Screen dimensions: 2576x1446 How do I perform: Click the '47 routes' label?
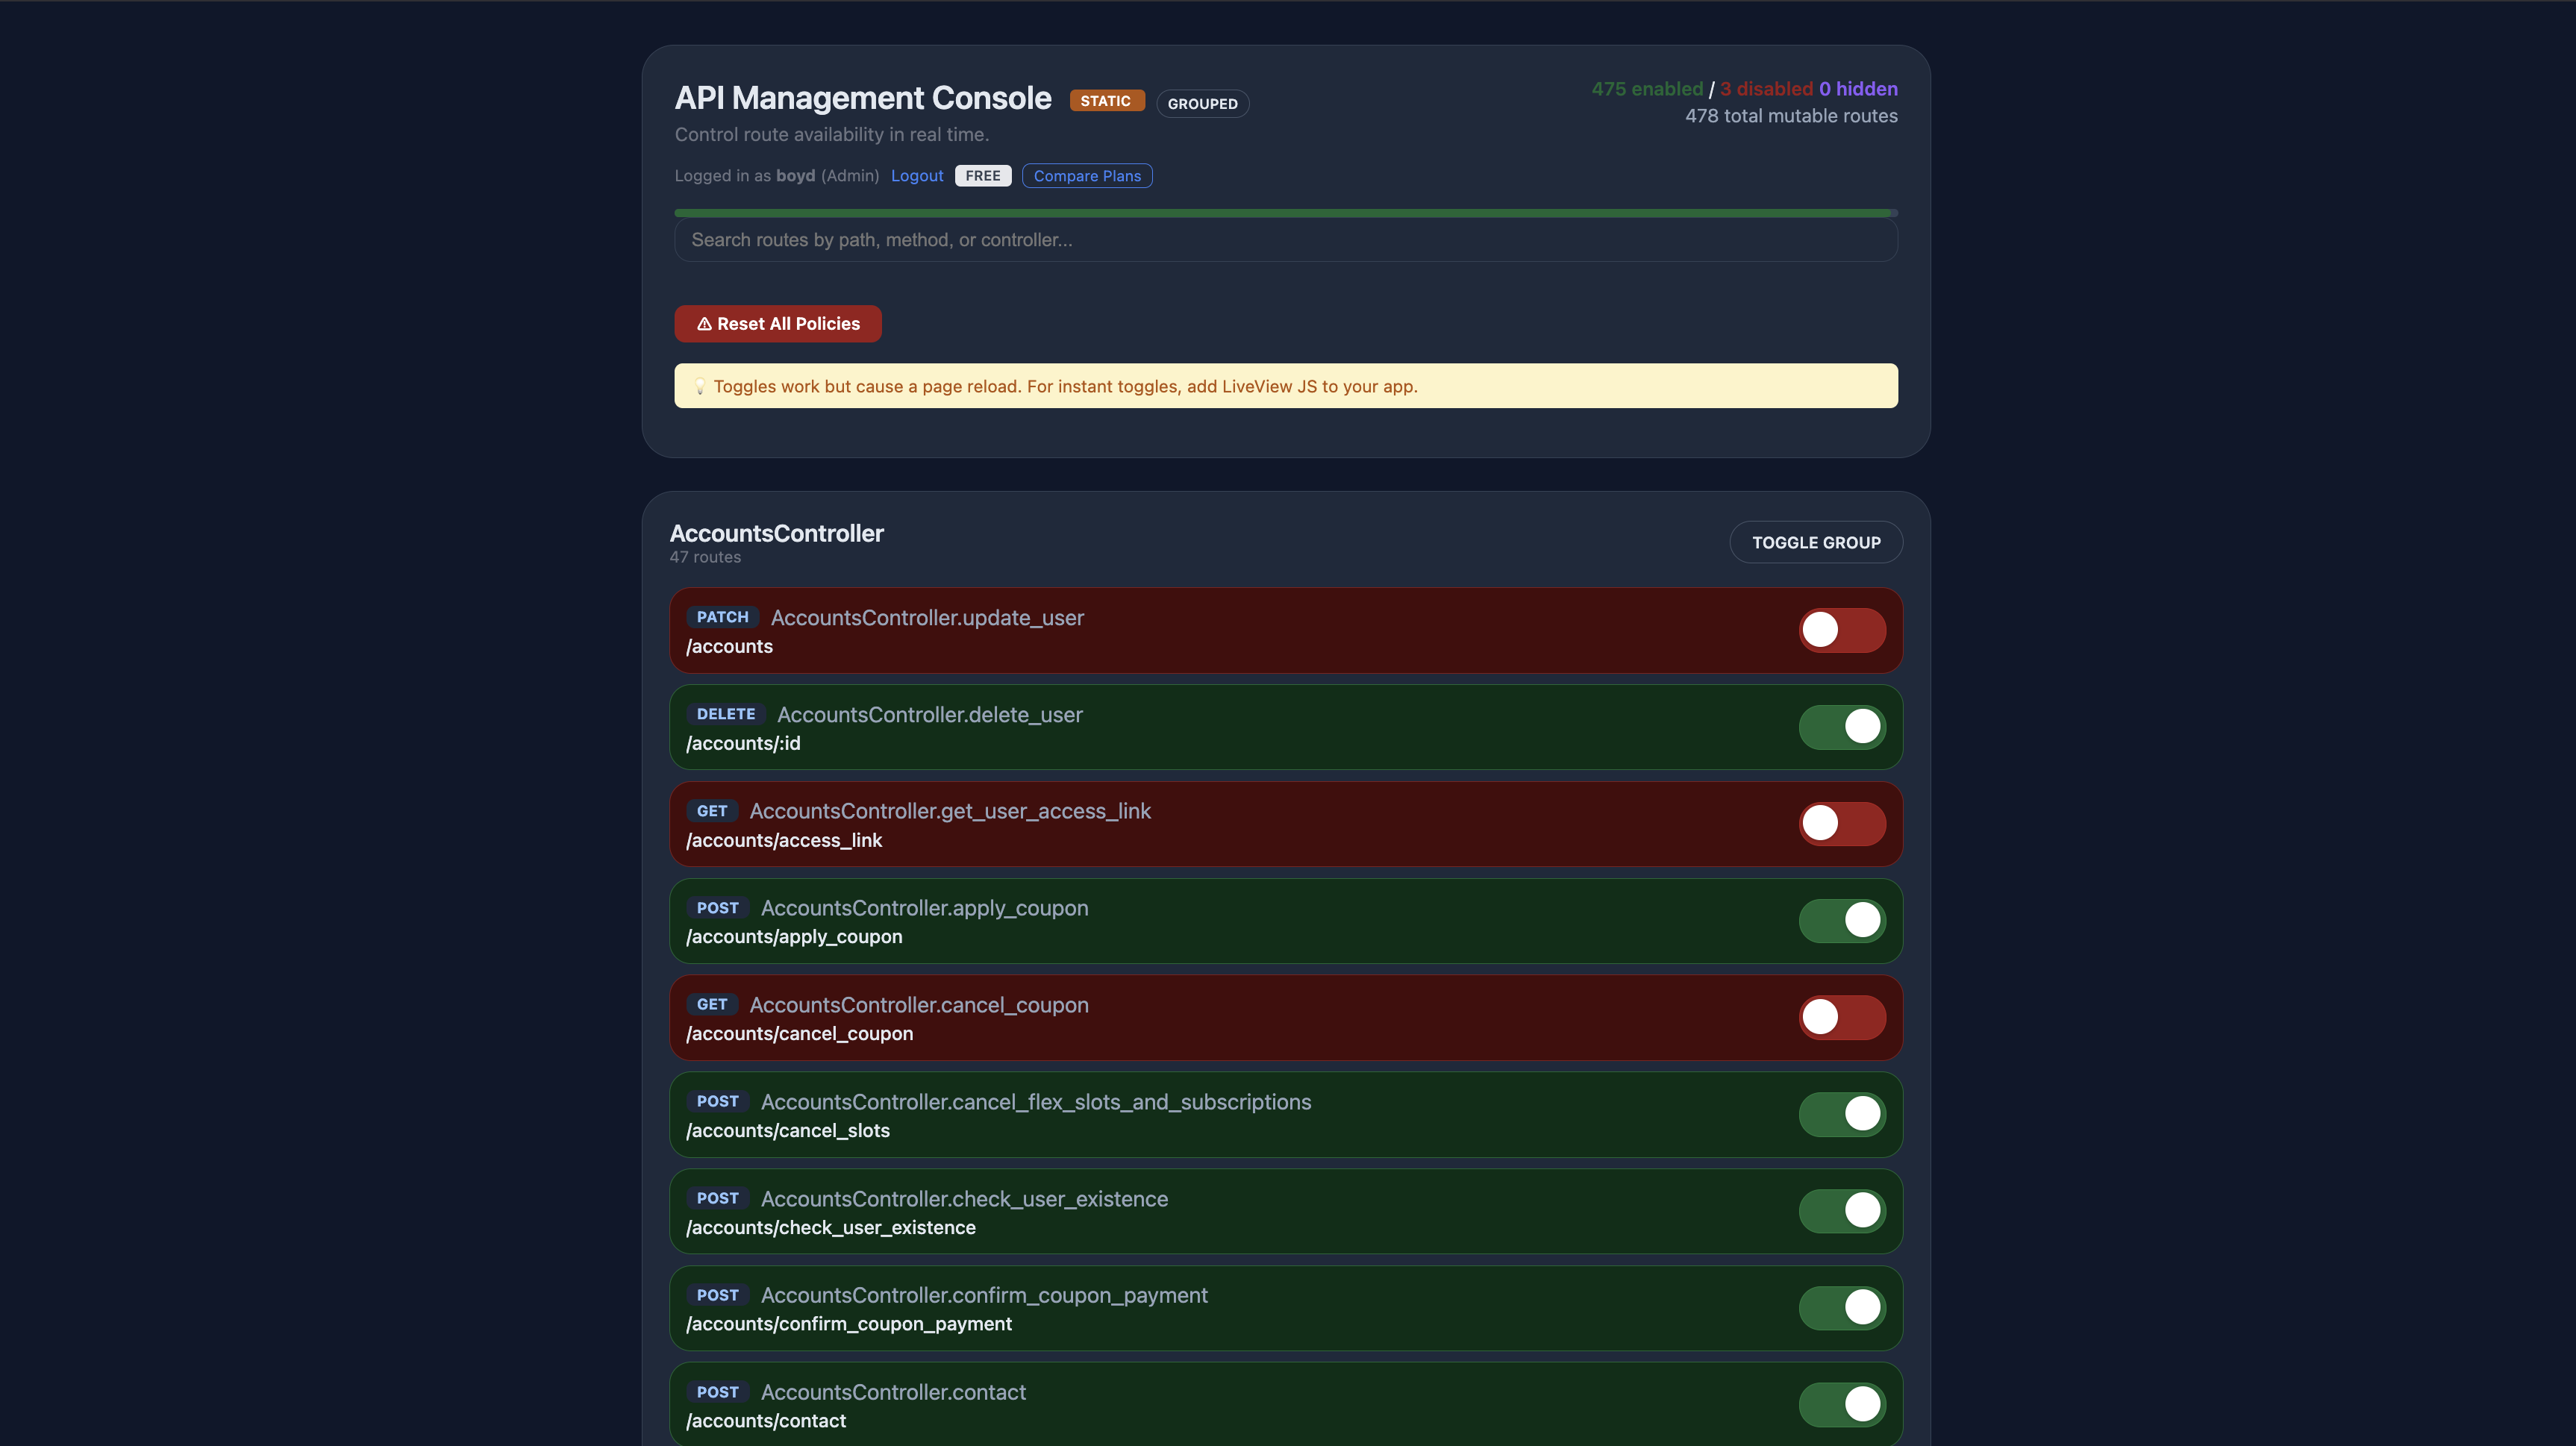click(x=705, y=557)
